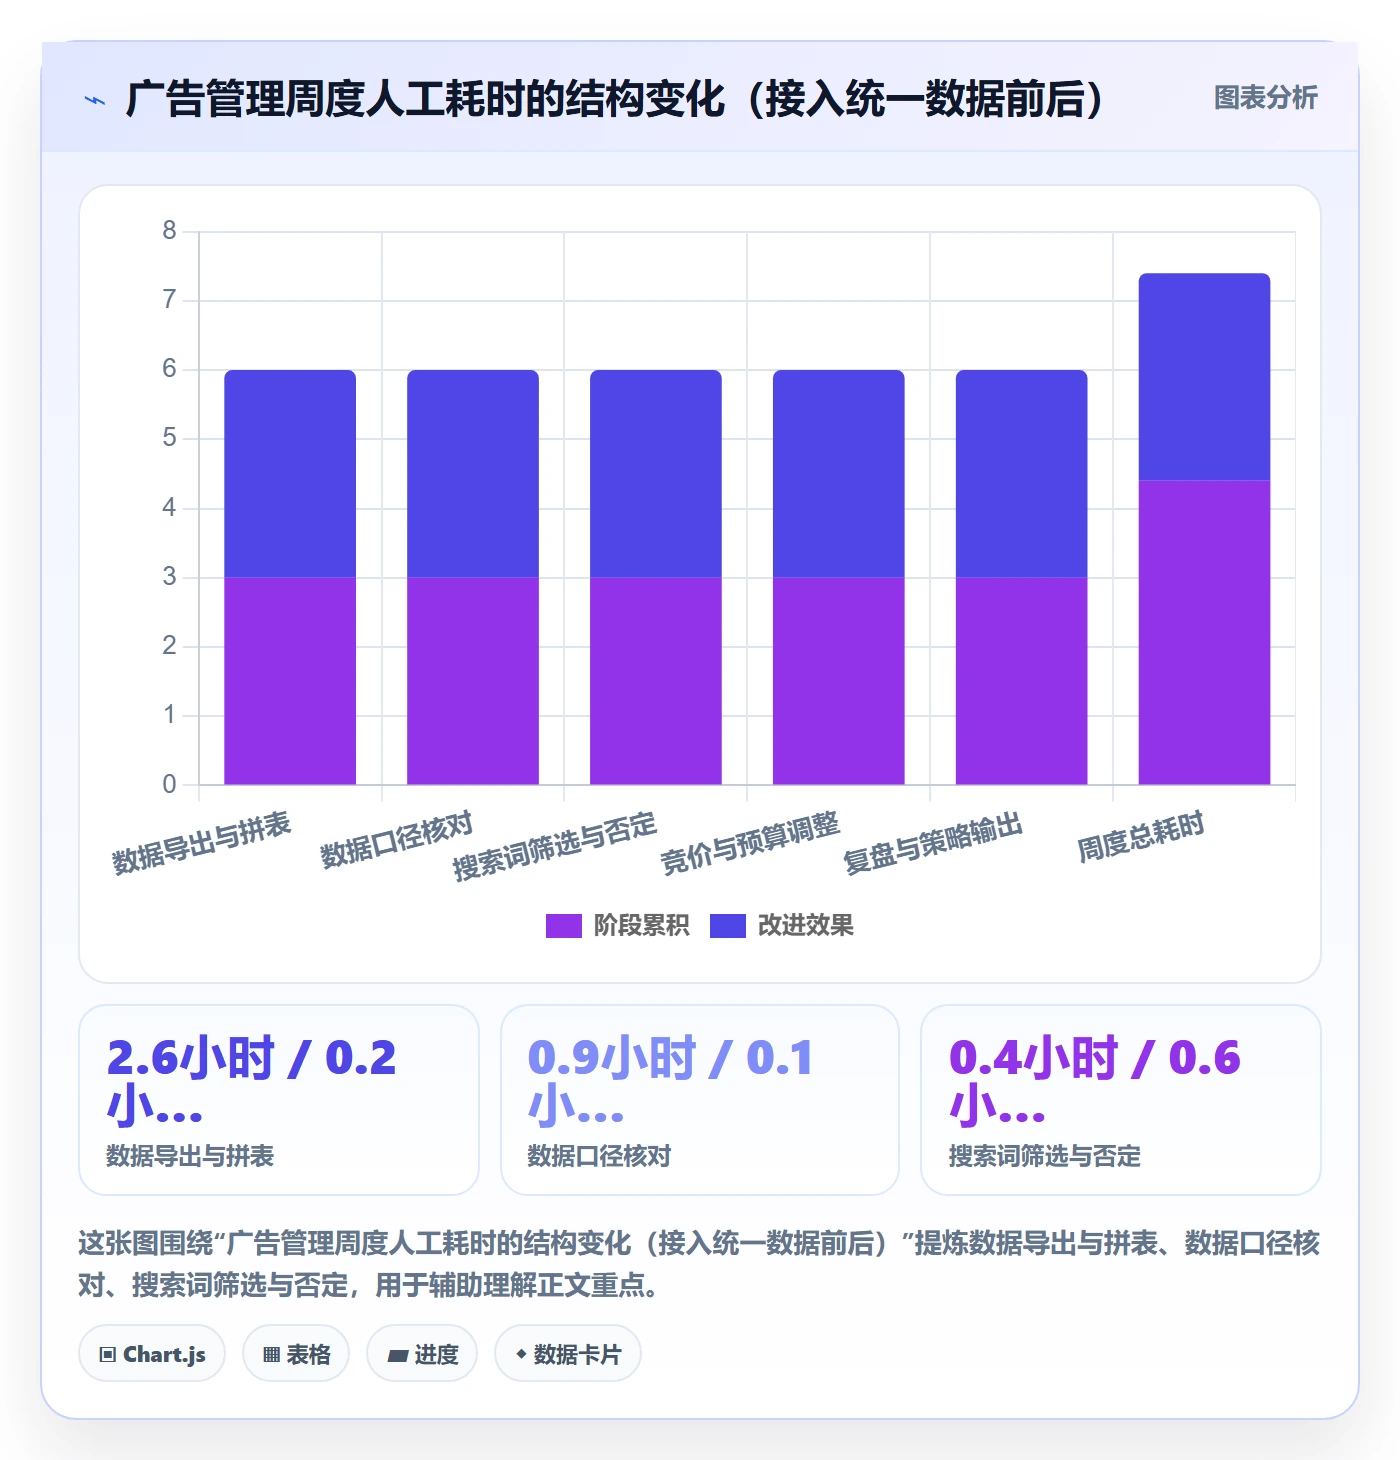
Task: Click the 图表分析 label in the header
Action: click(1265, 98)
